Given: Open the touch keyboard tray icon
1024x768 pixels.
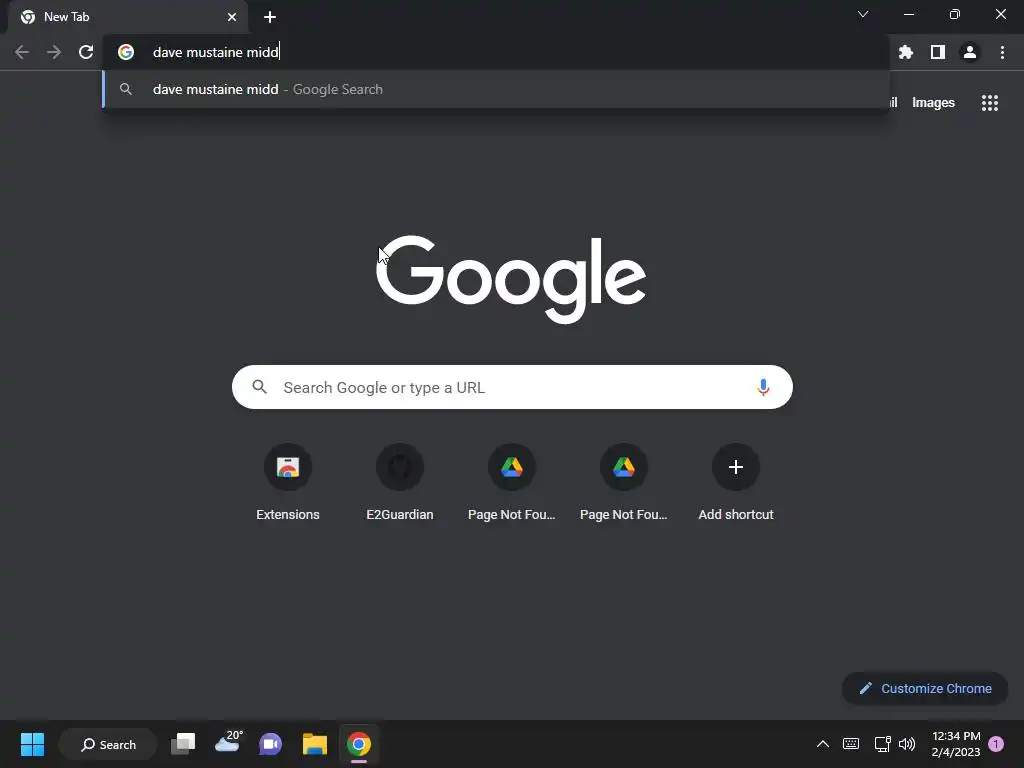Looking at the screenshot, I should point(851,744).
